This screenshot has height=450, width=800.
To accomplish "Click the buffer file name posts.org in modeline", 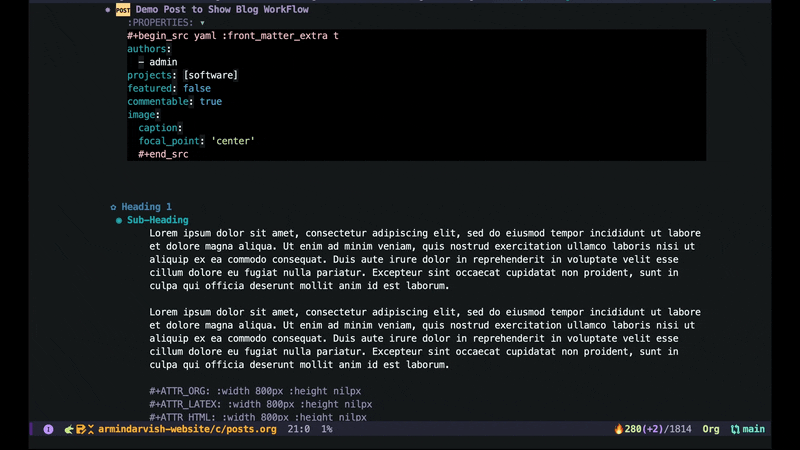I will pyautogui.click(x=187, y=429).
